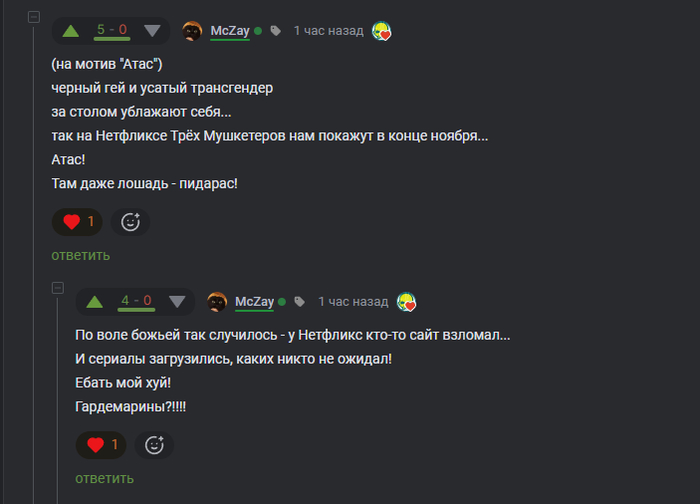Click the tag icon on first comment
700x504 pixels.
(x=275, y=31)
